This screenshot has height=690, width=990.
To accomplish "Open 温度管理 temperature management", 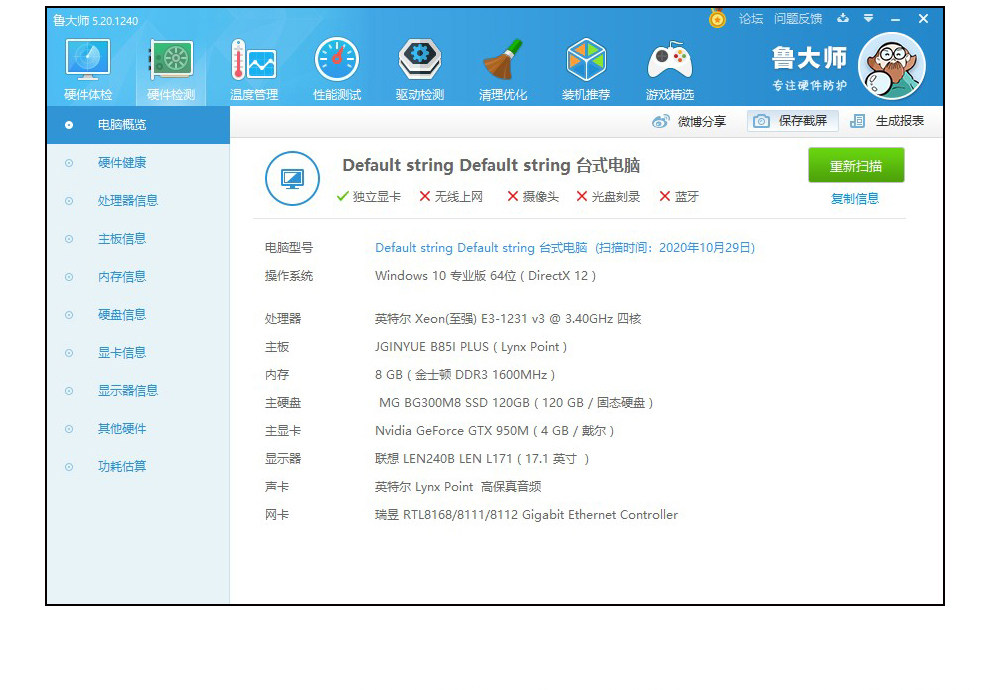I will (x=254, y=69).
